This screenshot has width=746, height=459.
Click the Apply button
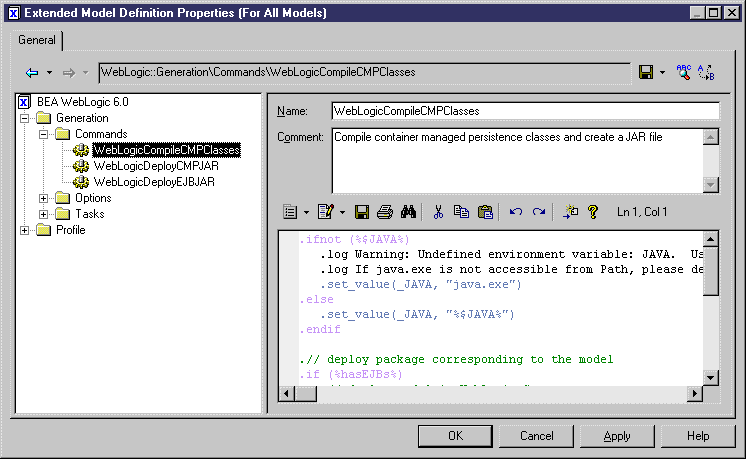coord(617,436)
